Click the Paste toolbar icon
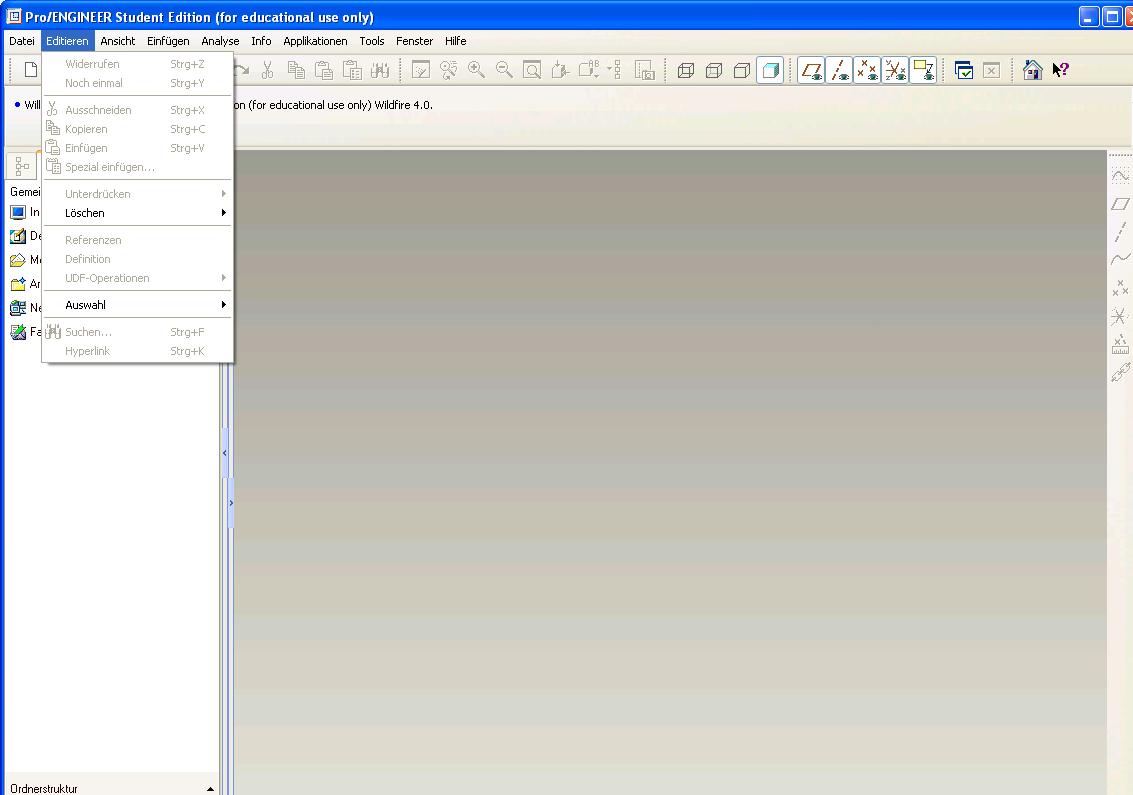 pyautogui.click(x=324, y=70)
